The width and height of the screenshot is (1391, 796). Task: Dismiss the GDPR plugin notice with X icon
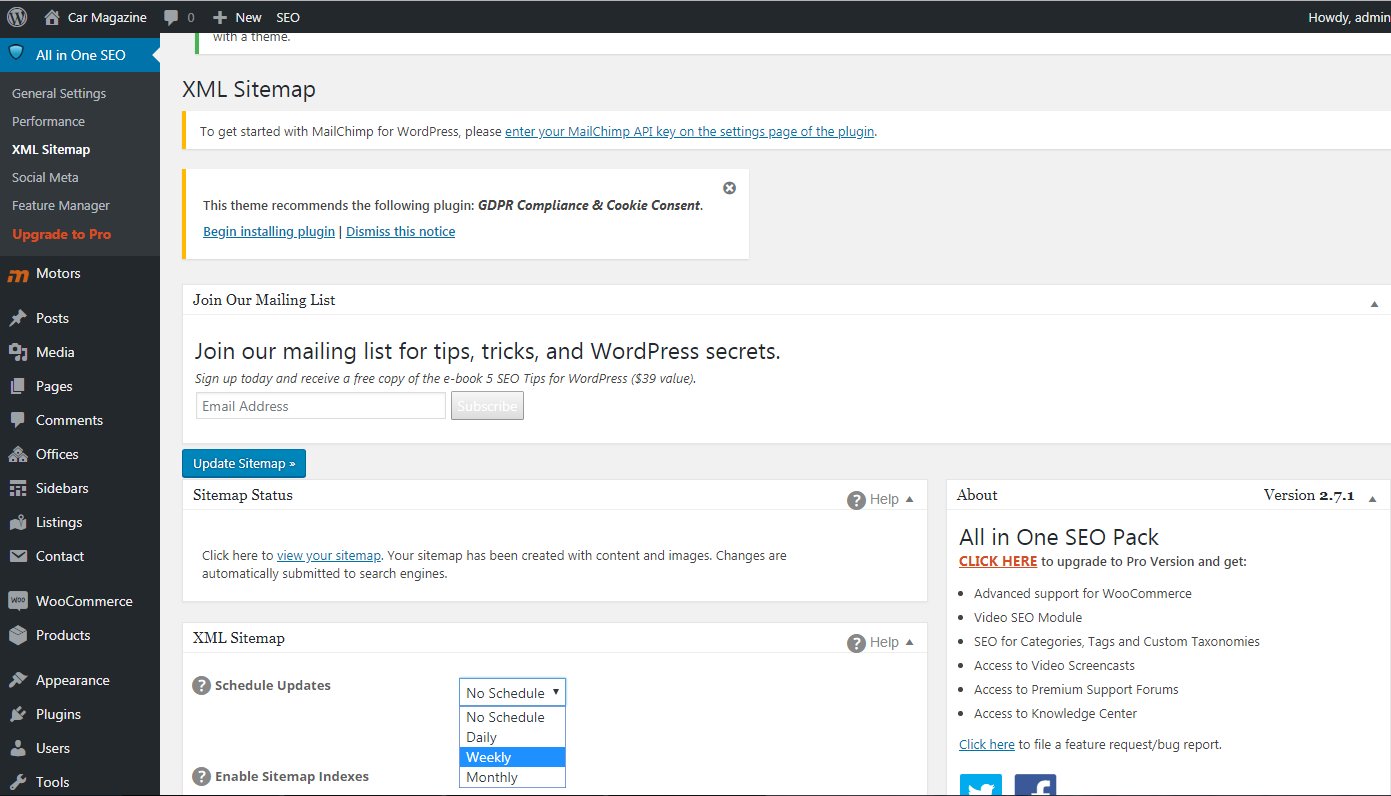point(729,188)
